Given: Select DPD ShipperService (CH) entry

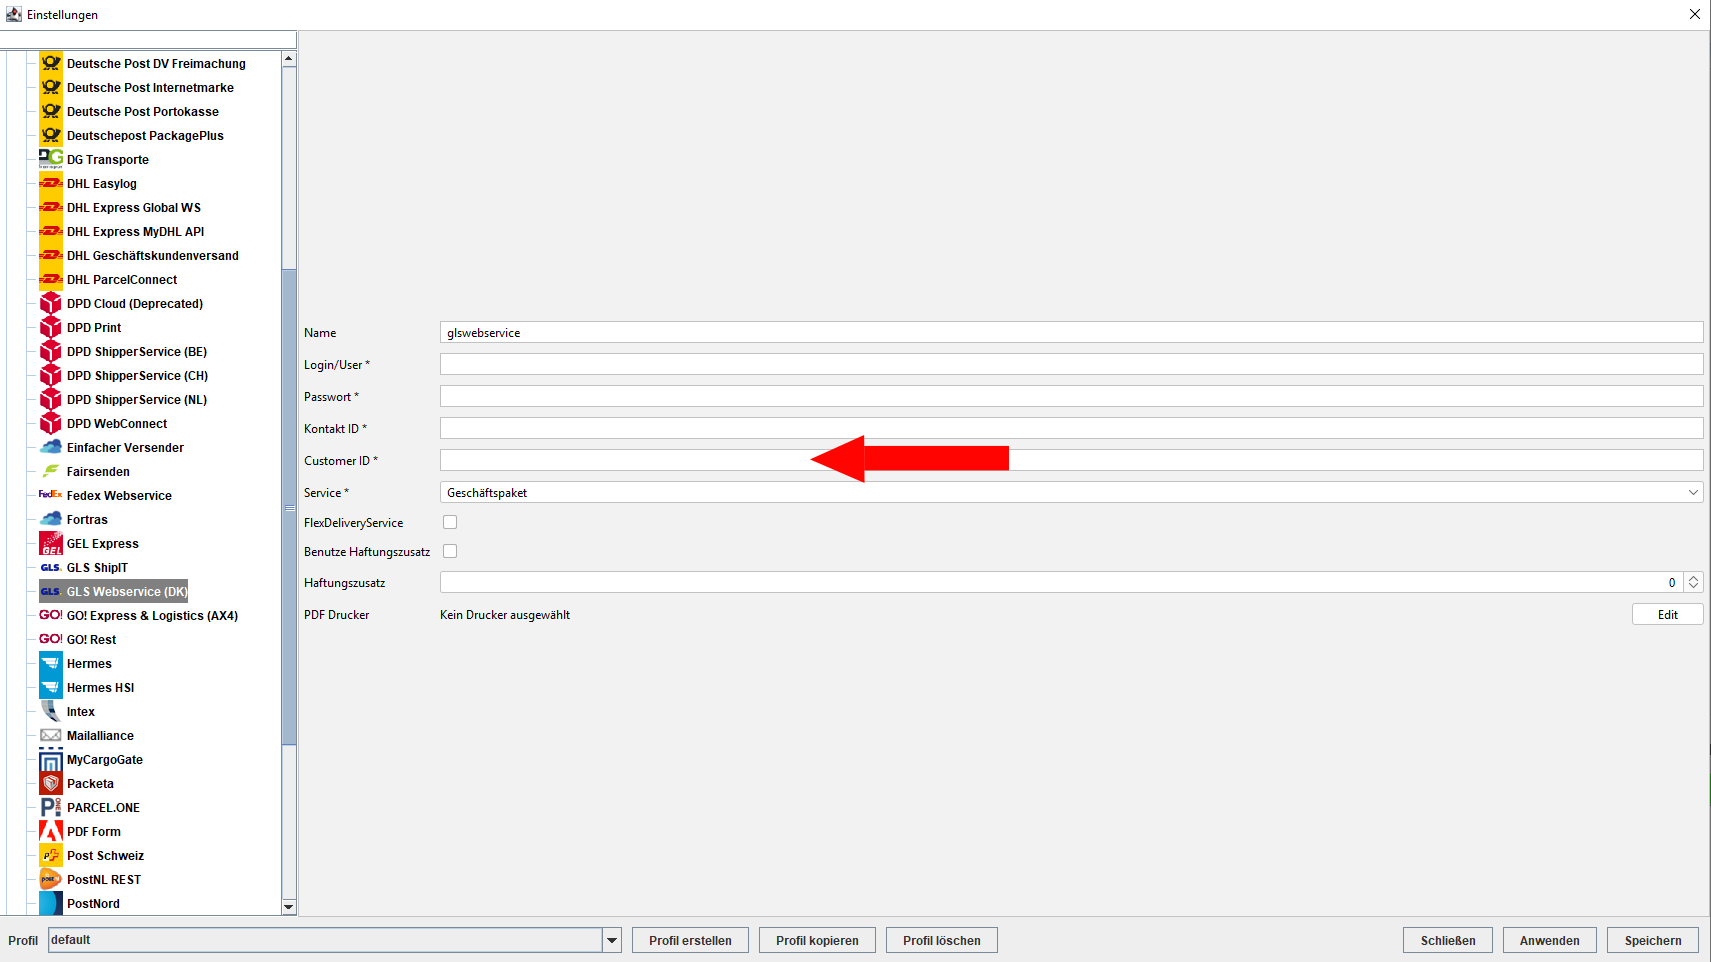Looking at the screenshot, I should click(x=137, y=375).
